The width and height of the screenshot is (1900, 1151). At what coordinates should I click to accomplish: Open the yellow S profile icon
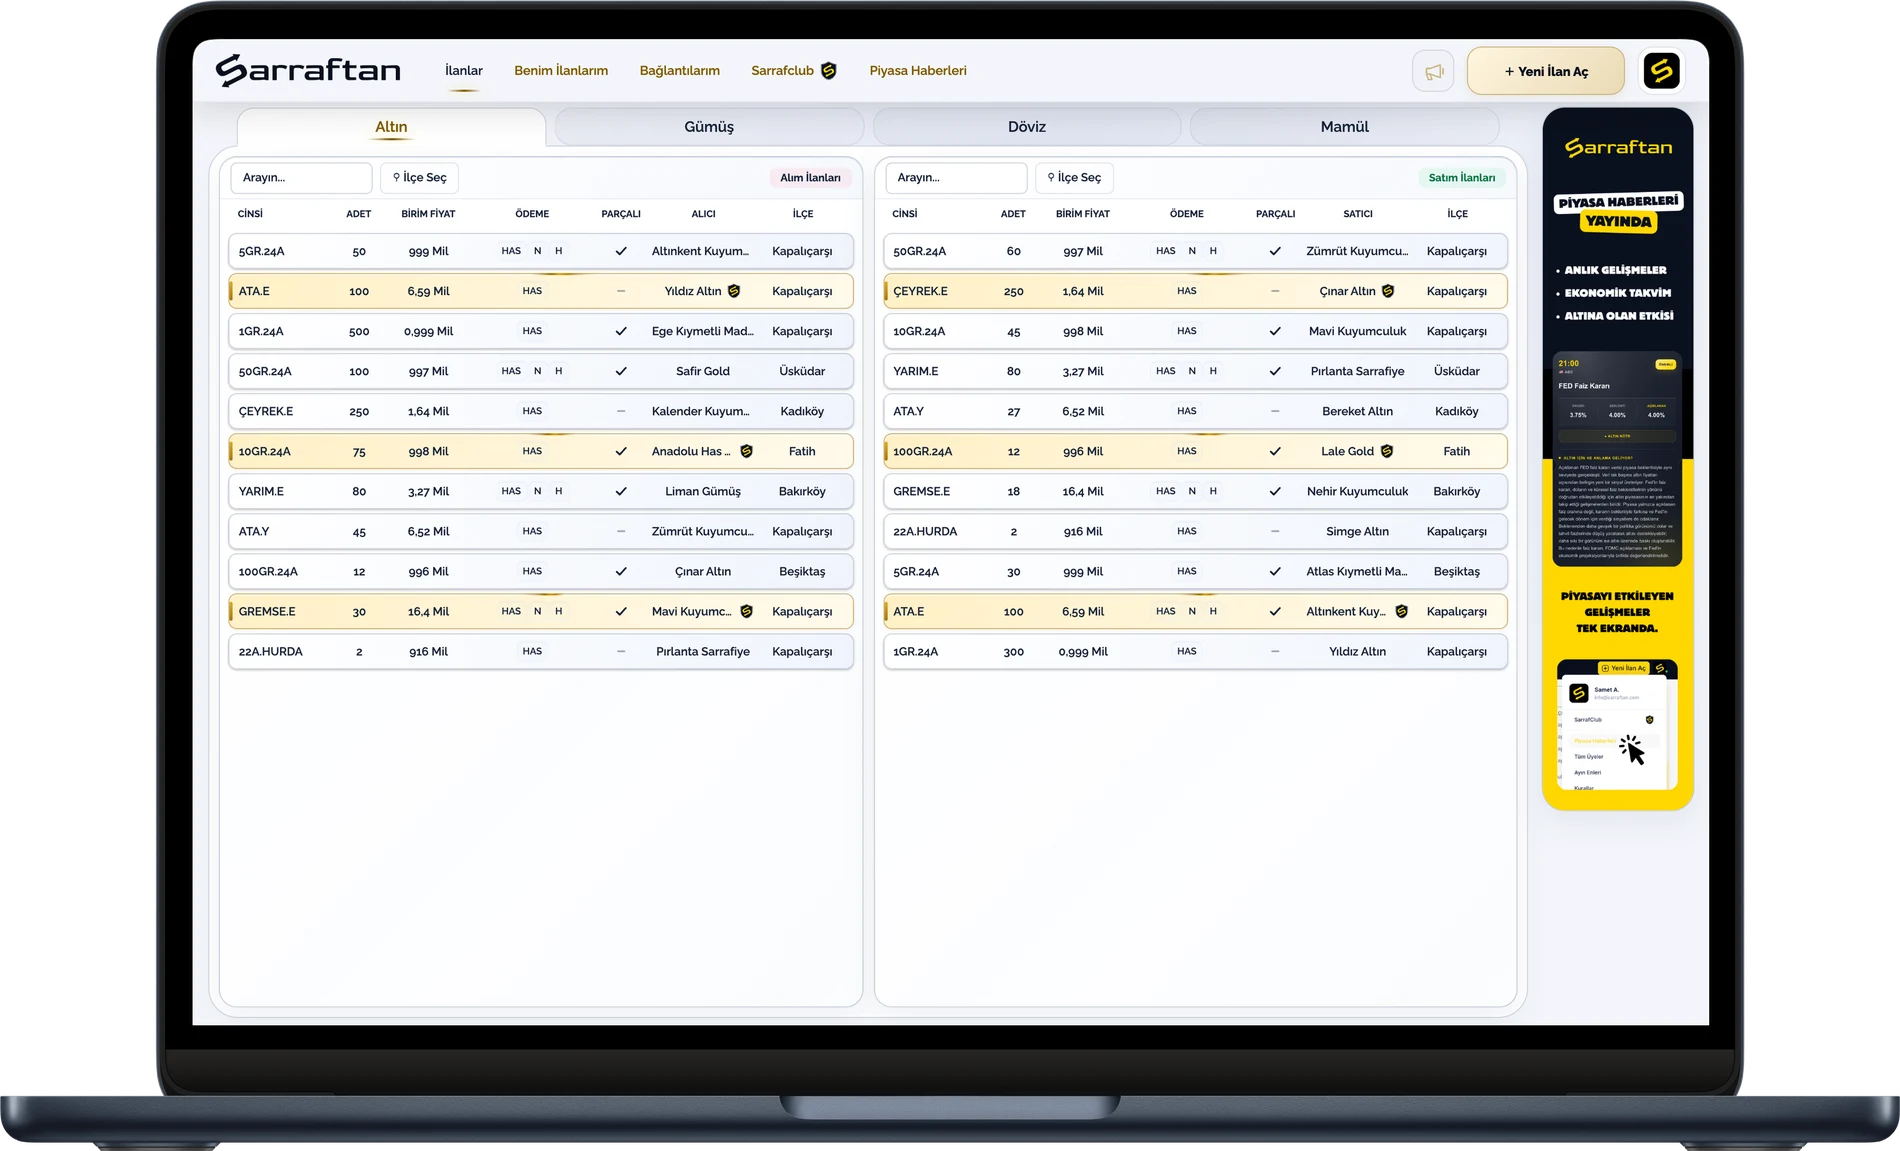click(1661, 71)
